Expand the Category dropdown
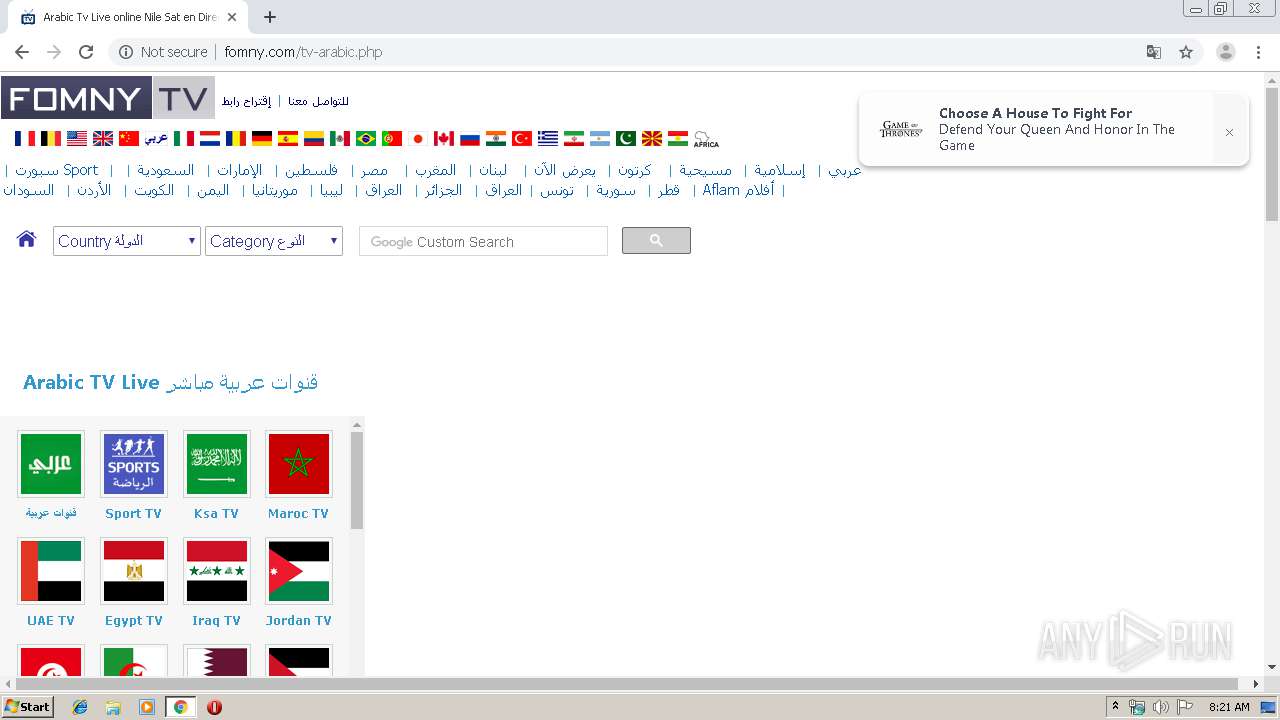 point(274,241)
